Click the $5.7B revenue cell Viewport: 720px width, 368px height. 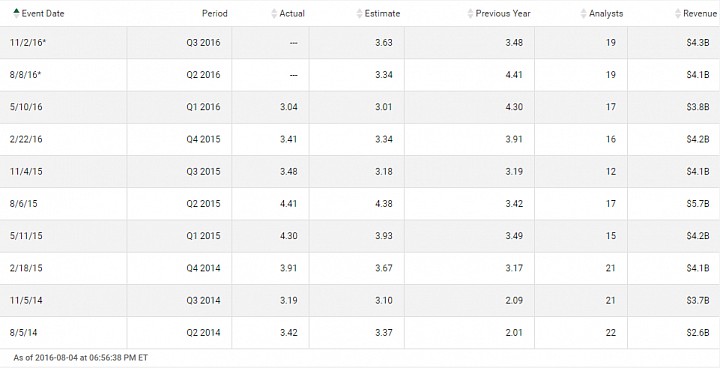coord(674,204)
